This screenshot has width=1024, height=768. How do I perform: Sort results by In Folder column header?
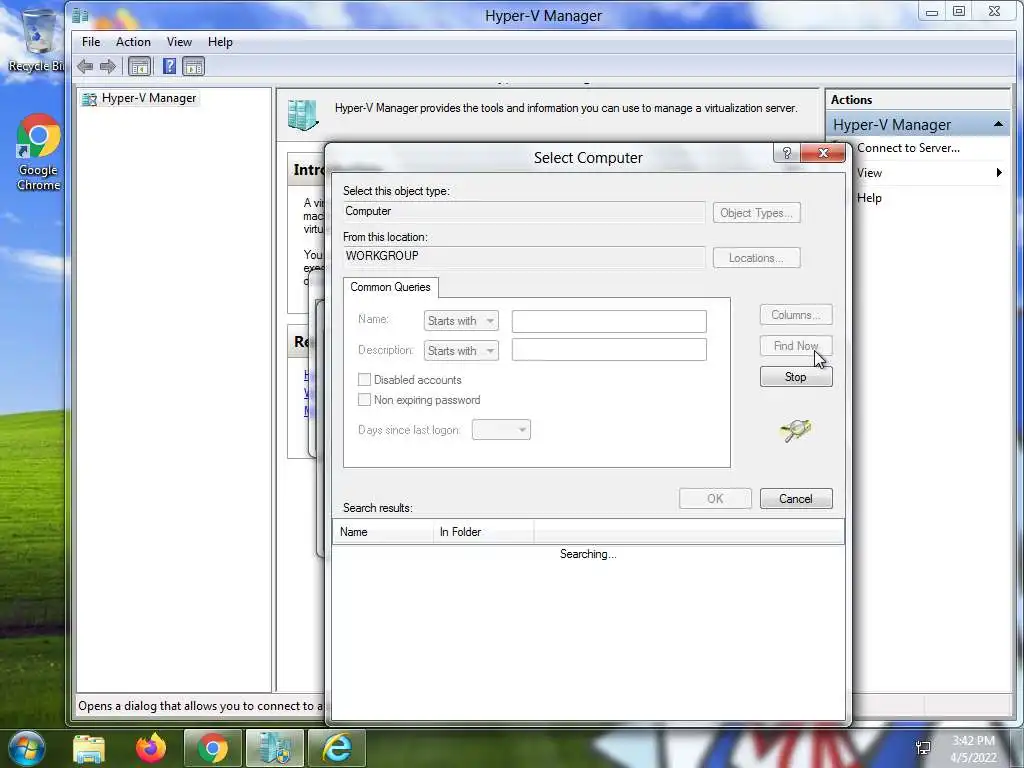[x=483, y=532]
